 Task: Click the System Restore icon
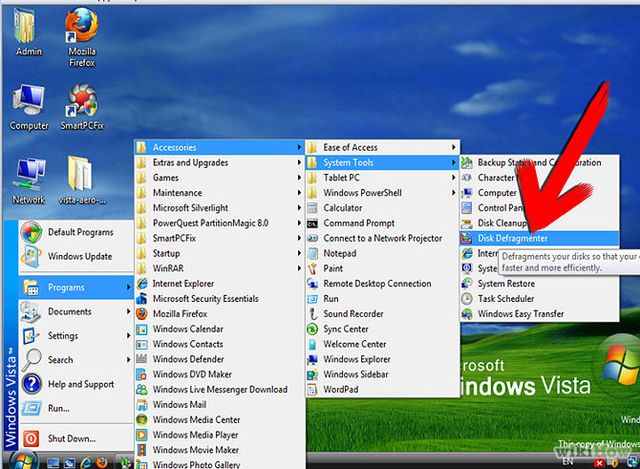pyautogui.click(x=467, y=284)
